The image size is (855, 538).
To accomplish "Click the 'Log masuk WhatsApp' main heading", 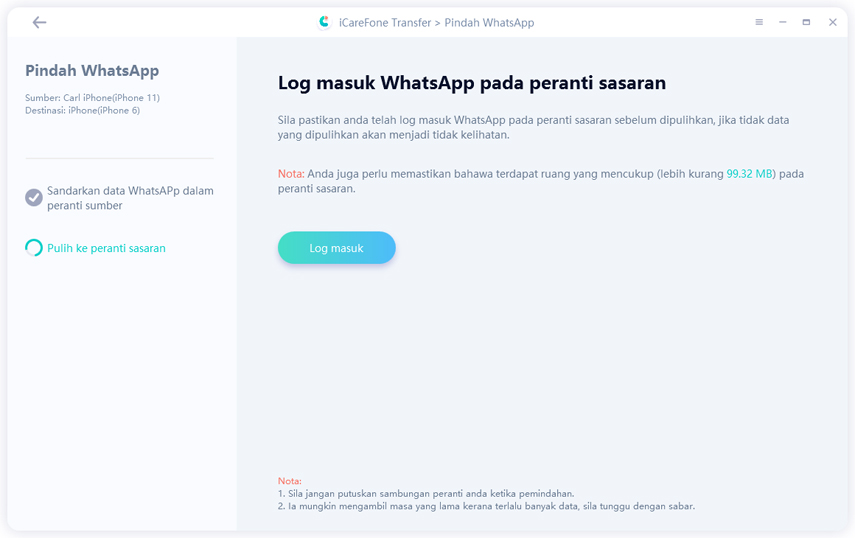I will tap(471, 83).
